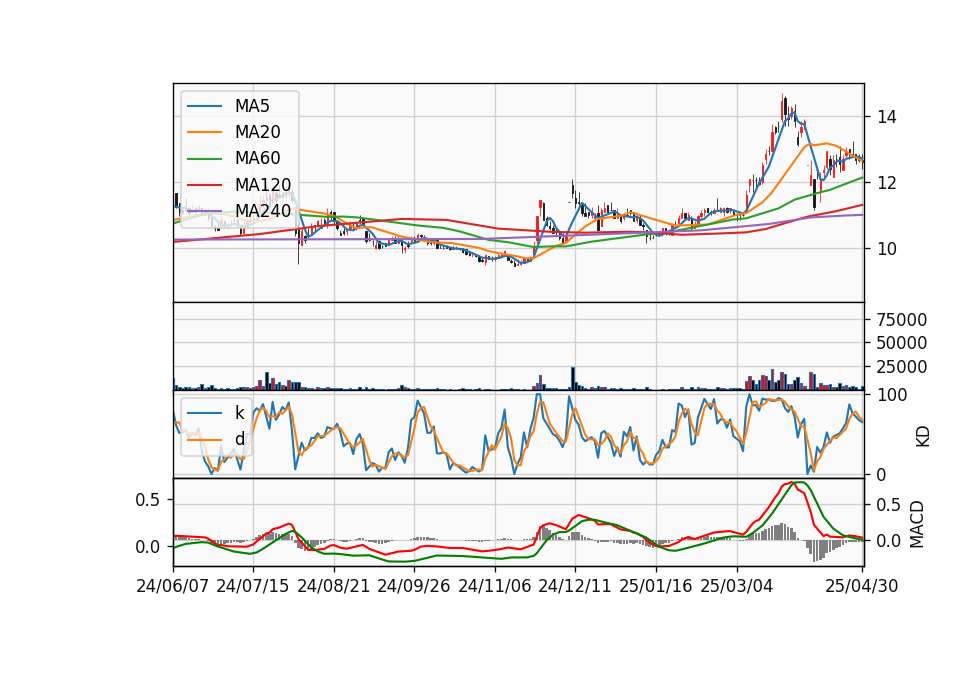Click the MA240 legend label

click(x=263, y=211)
